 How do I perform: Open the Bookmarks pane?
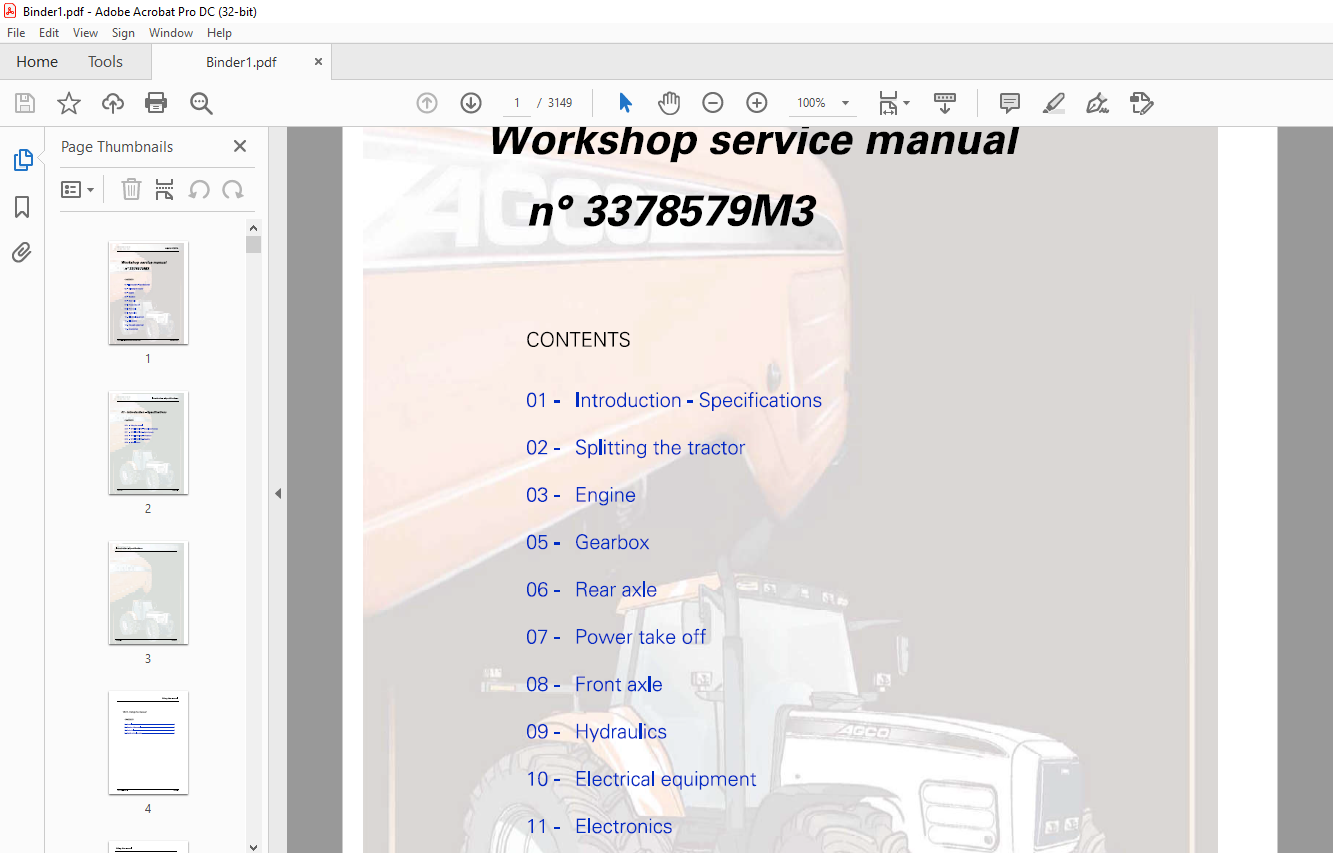tap(22, 207)
